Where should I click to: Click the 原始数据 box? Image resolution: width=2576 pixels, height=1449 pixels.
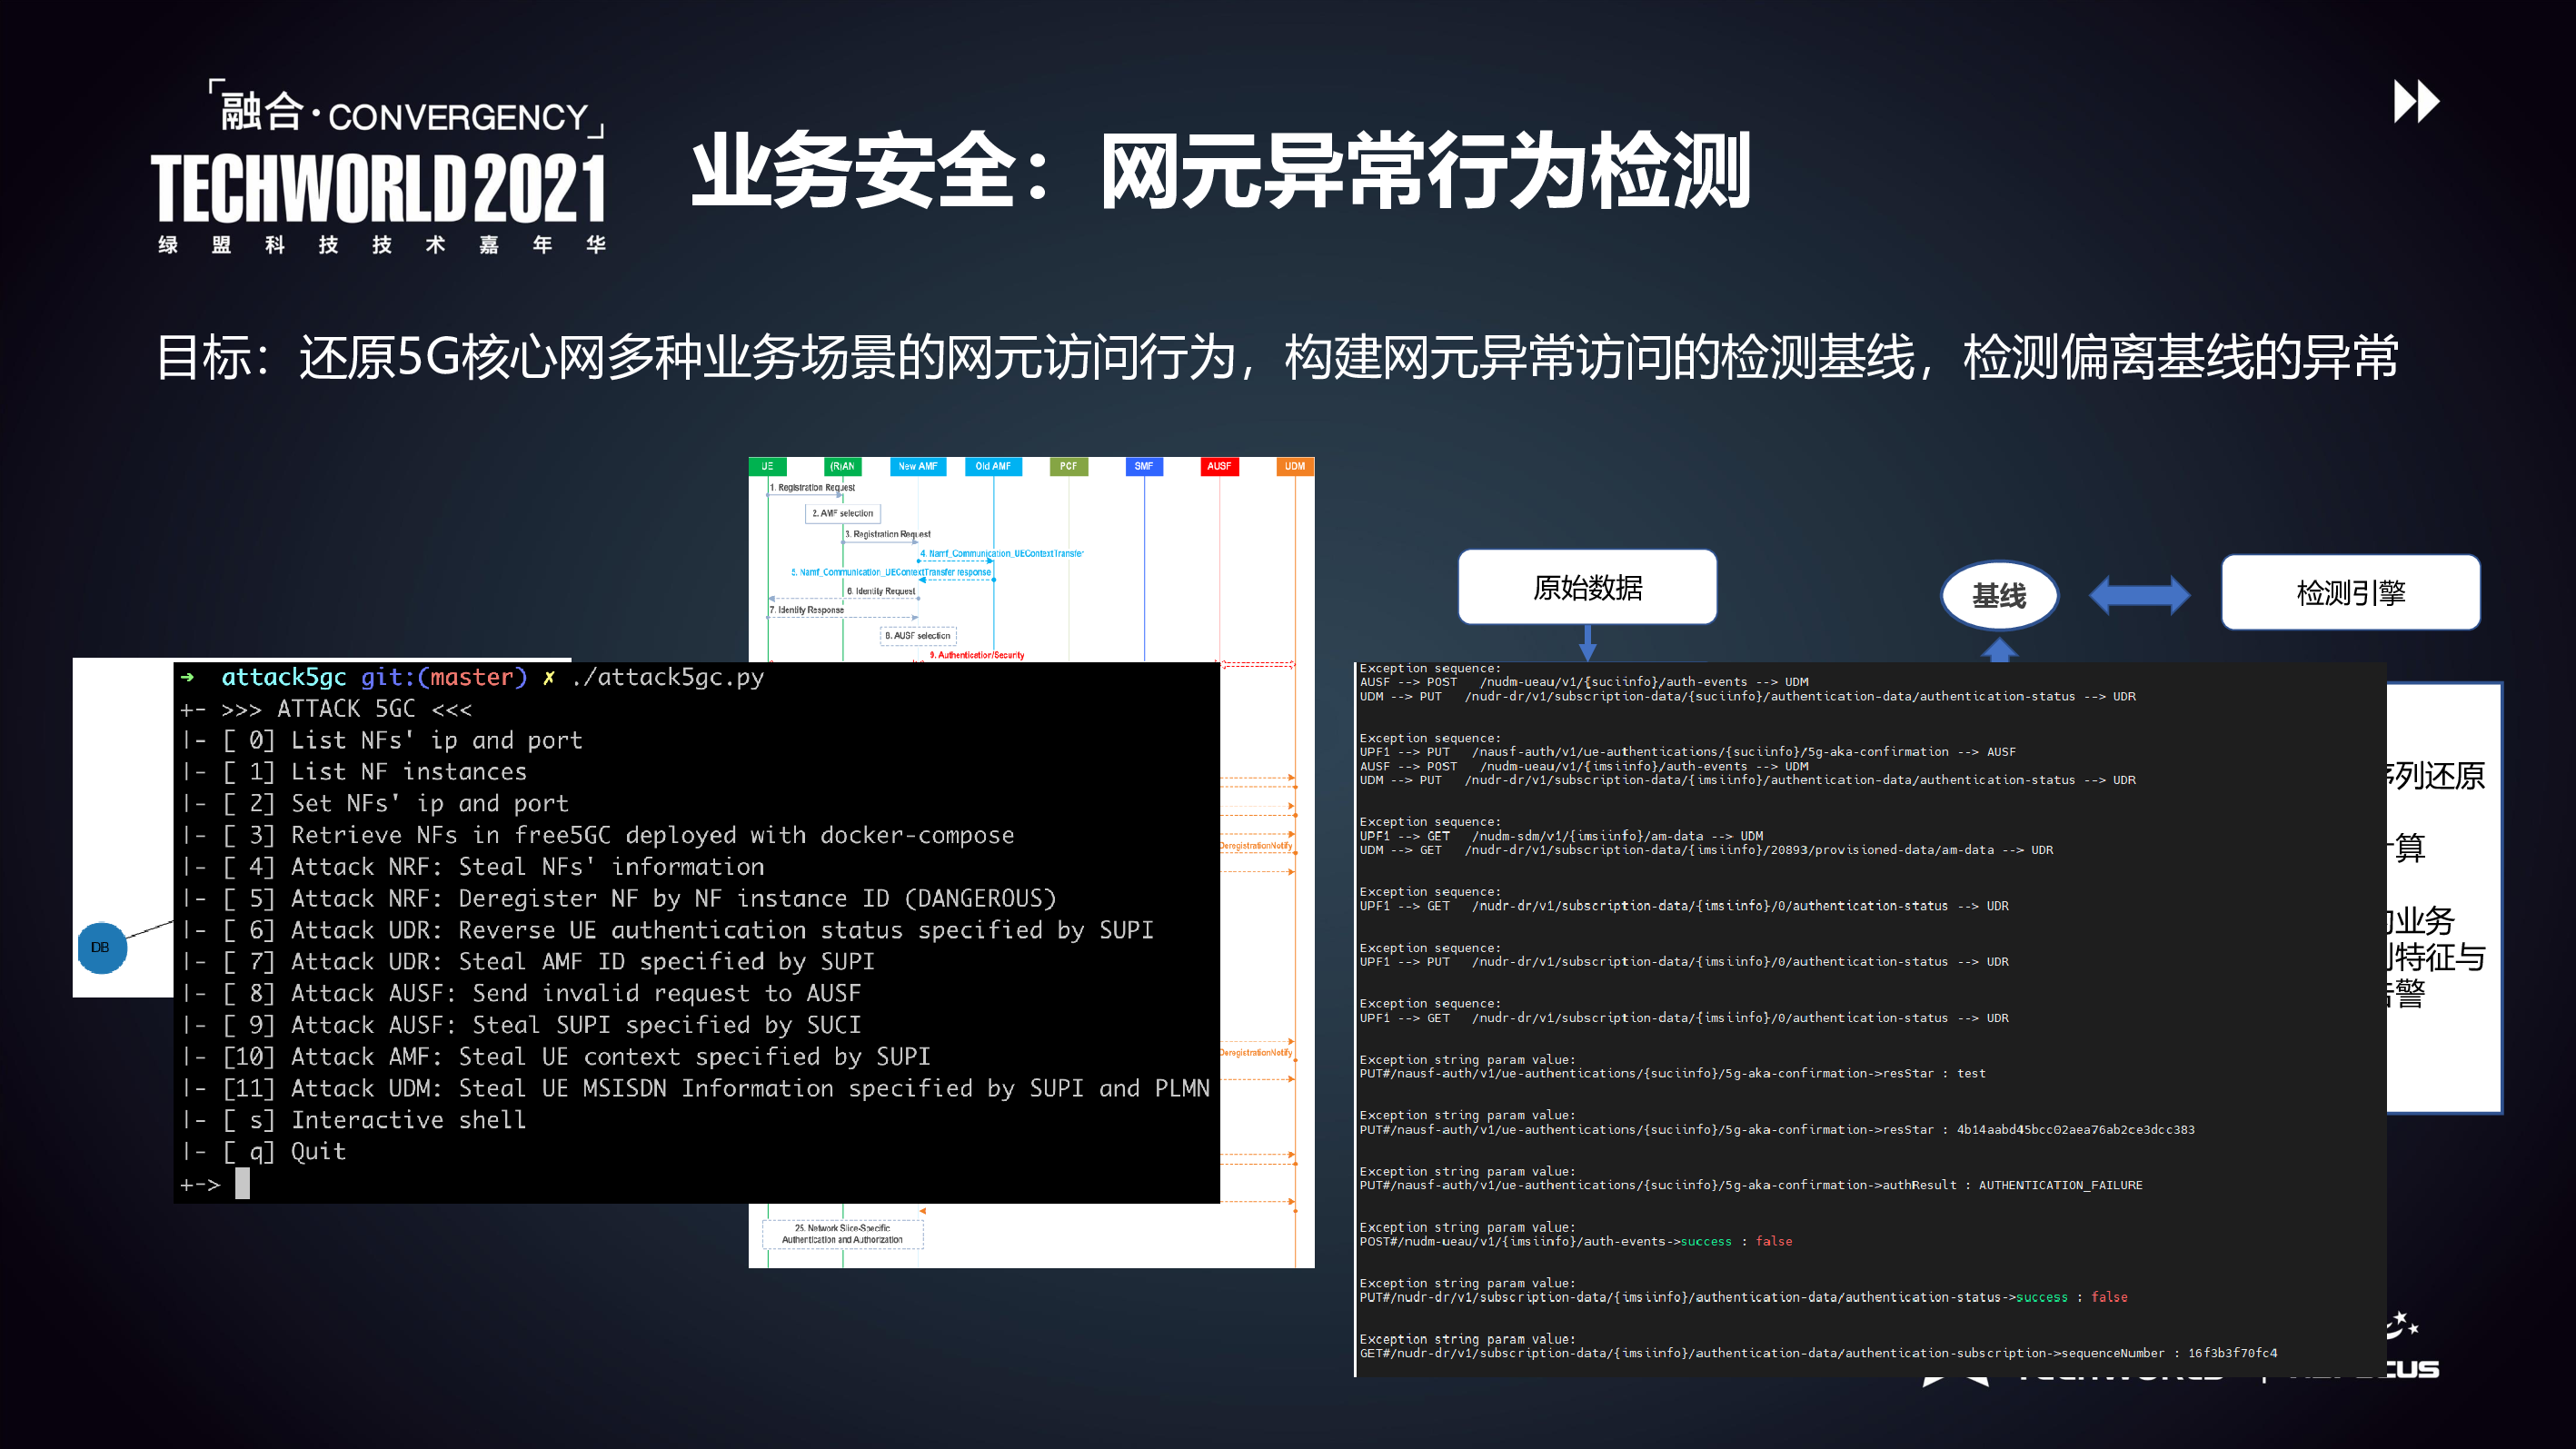(1587, 587)
